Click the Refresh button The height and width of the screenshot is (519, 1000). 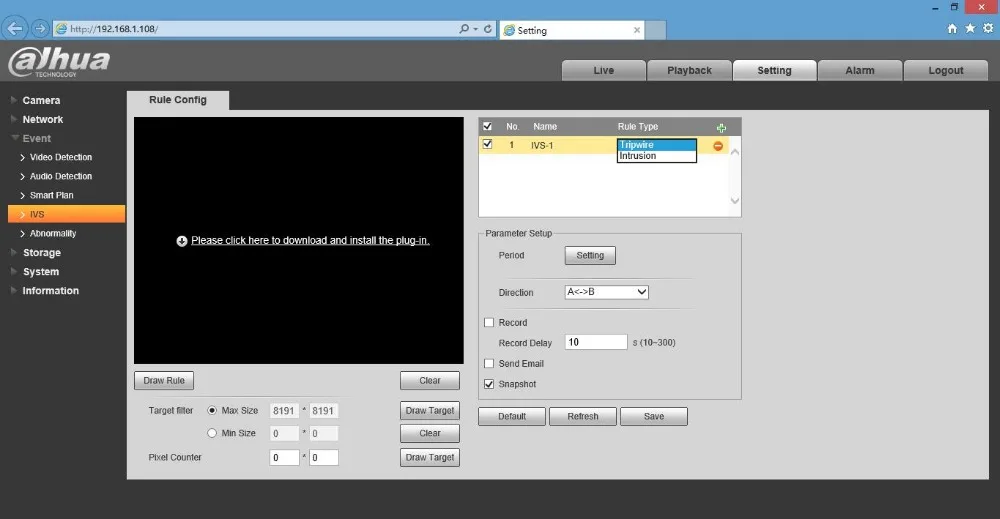tap(583, 416)
